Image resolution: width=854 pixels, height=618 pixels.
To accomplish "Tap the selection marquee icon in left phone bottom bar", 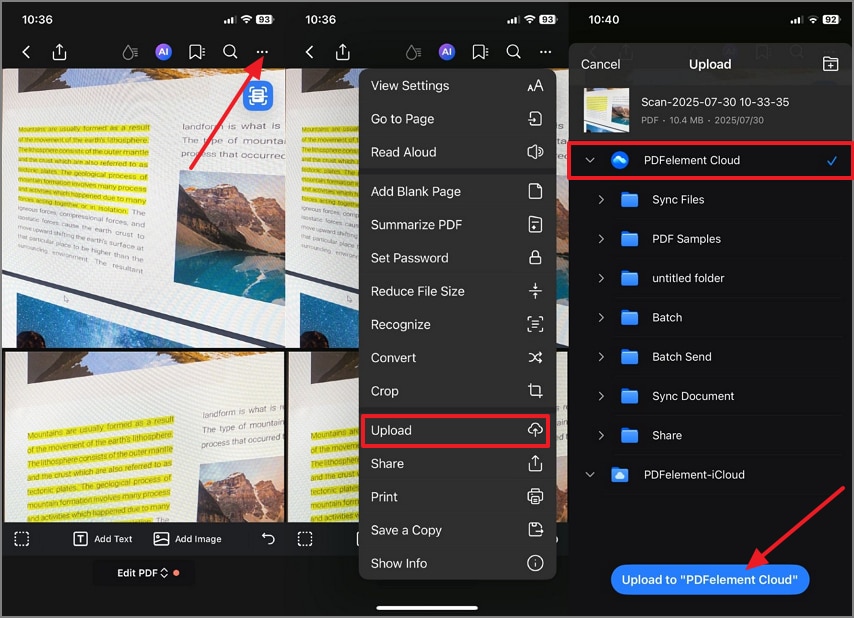I will (x=22, y=539).
